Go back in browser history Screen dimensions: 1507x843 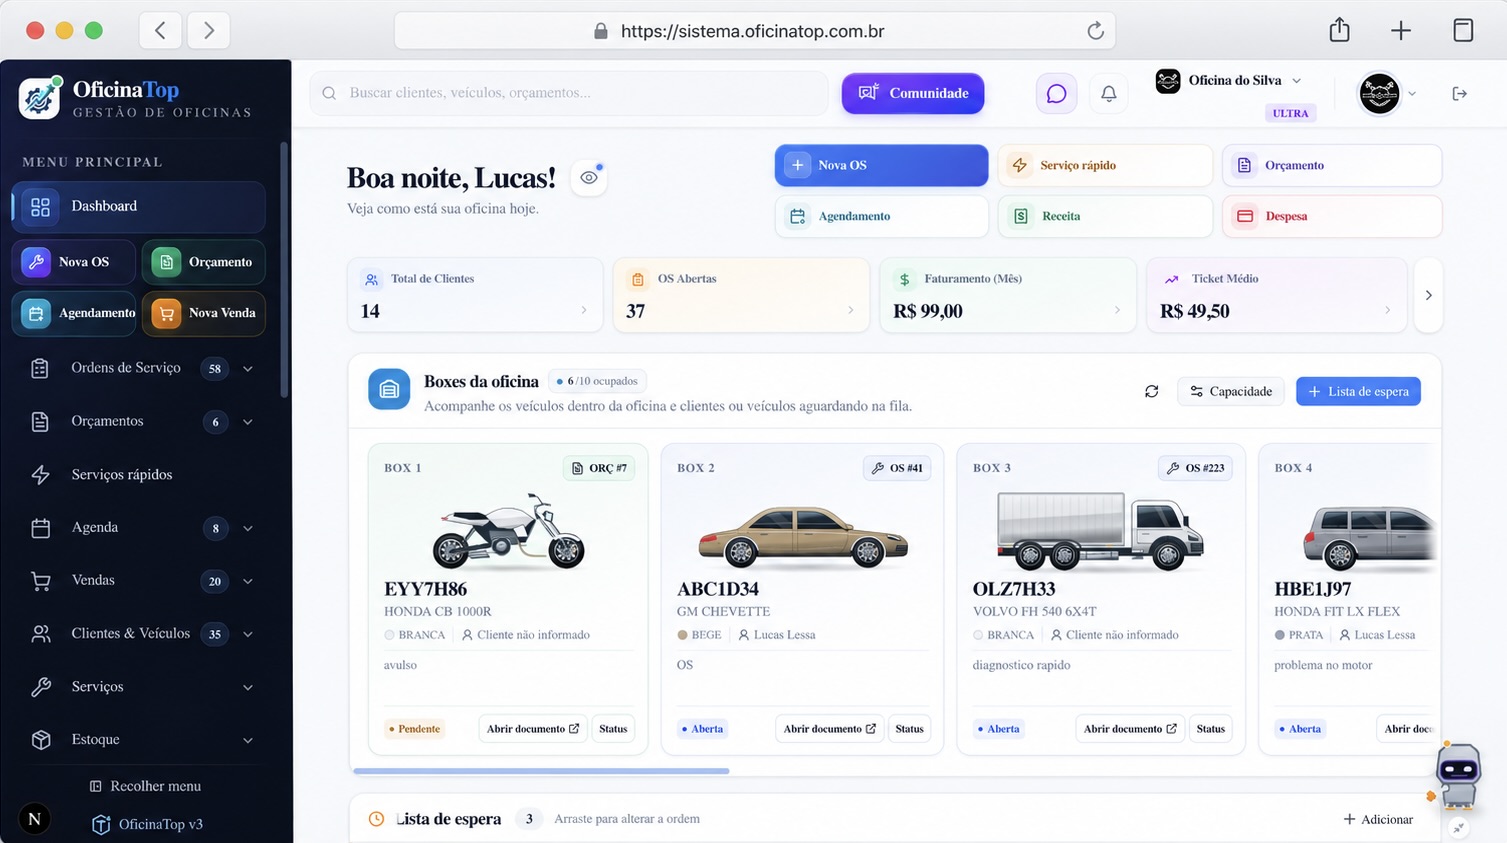pos(160,31)
